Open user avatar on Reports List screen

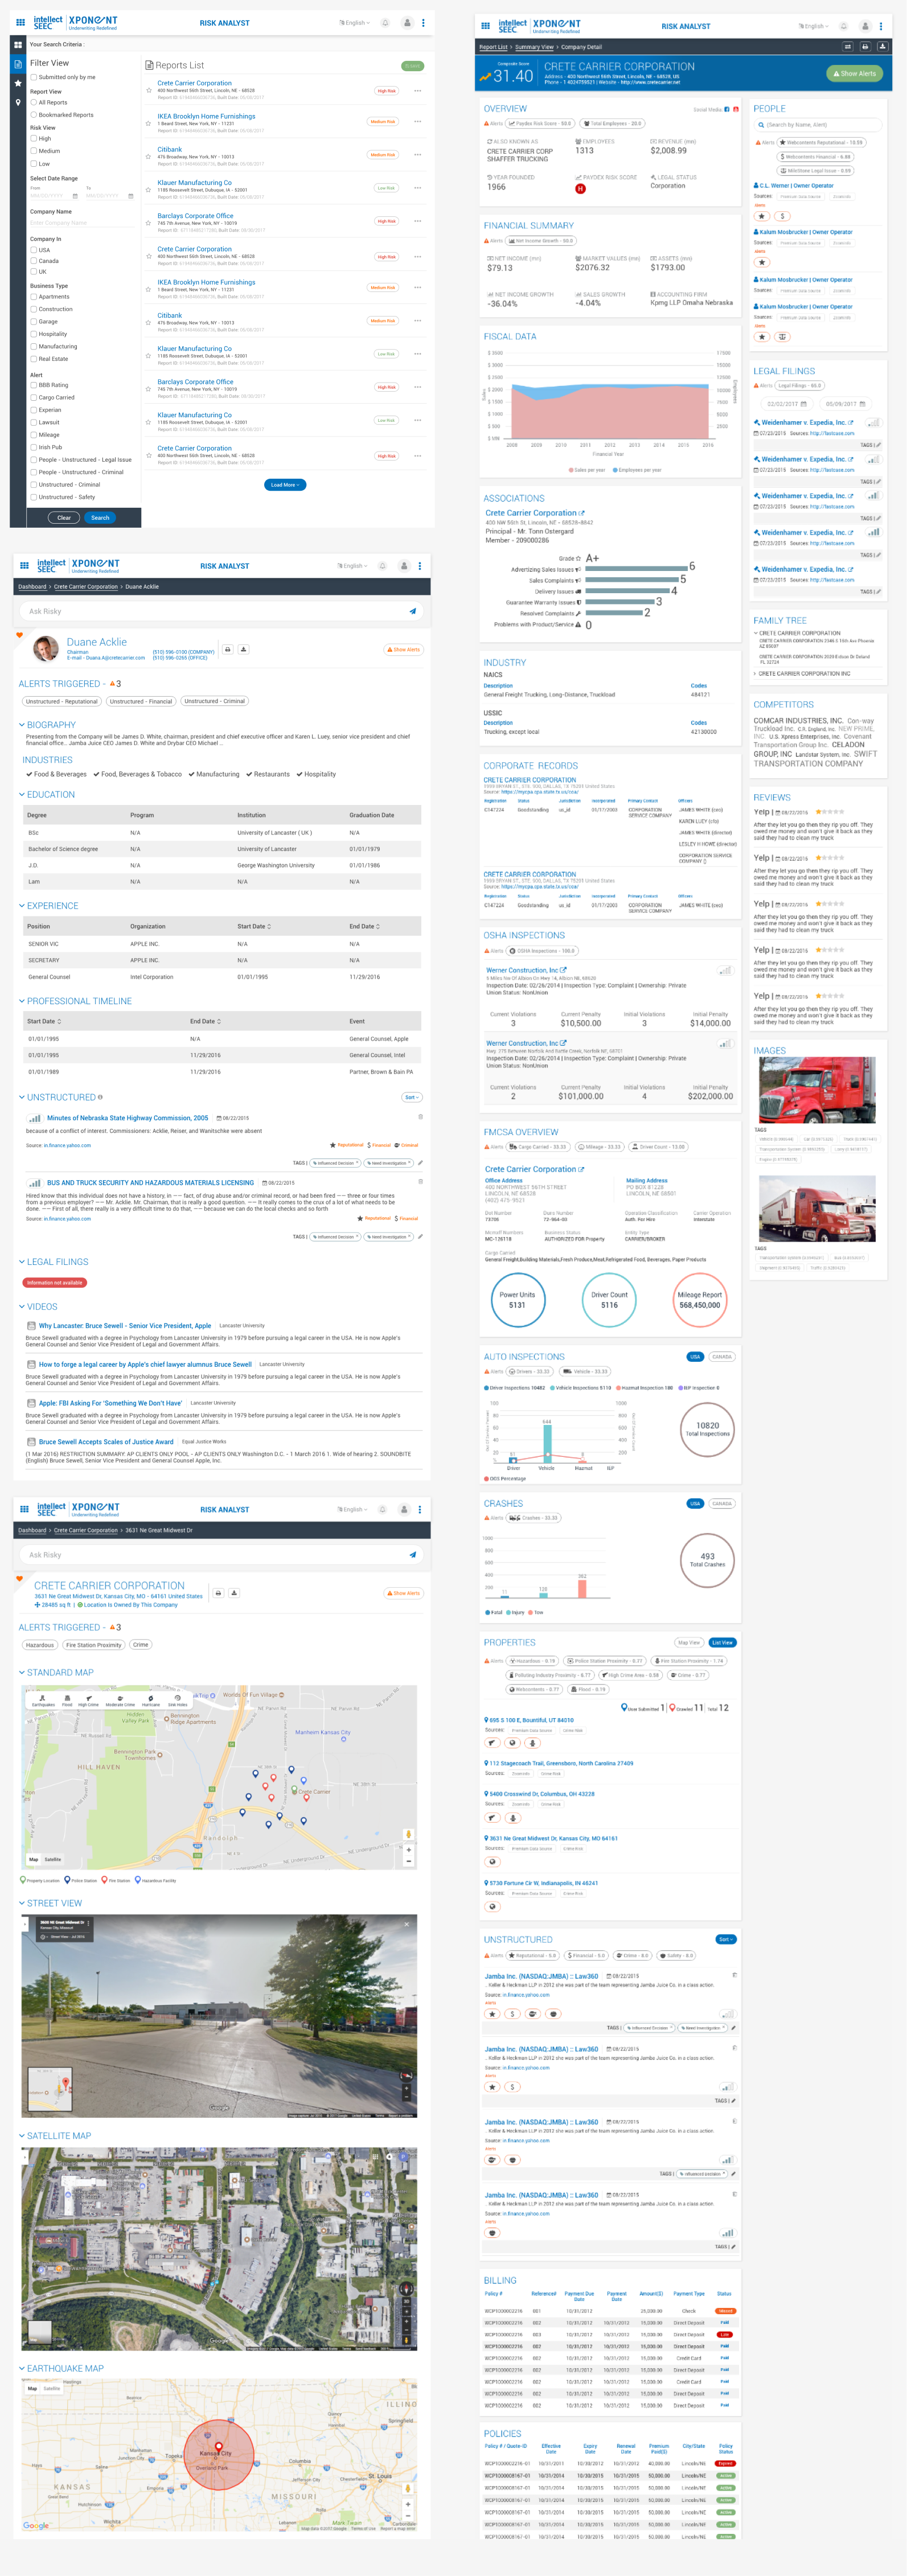pos(407,23)
